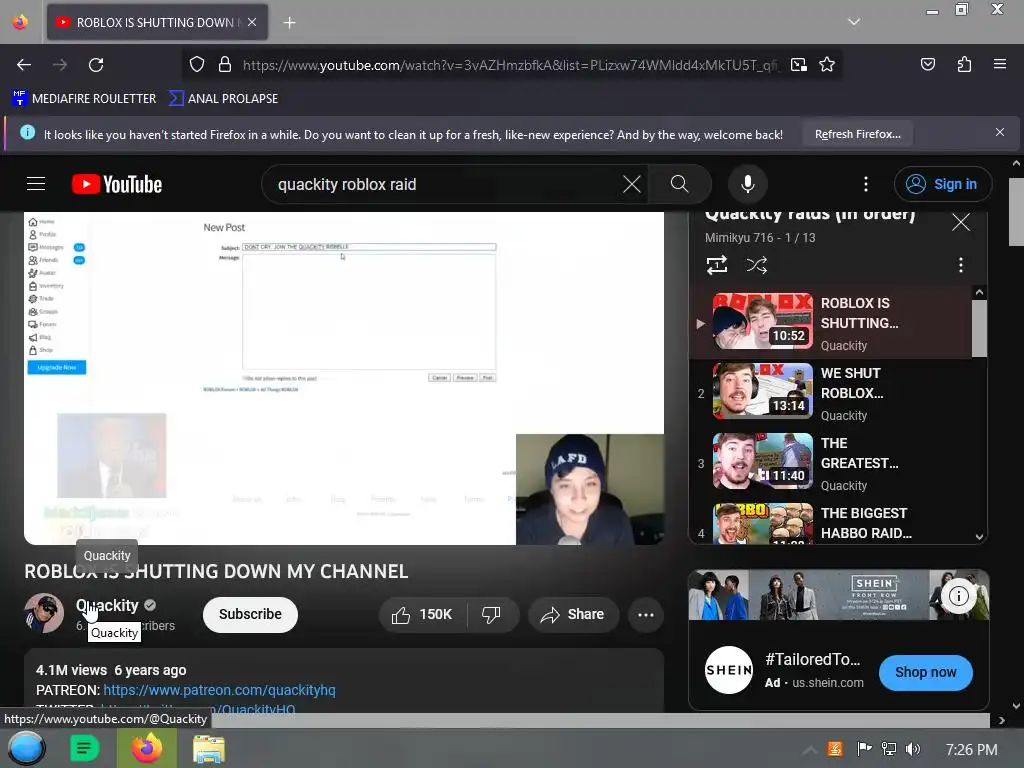Like the video (150K)
Viewport: 1024px width, 768px height.
(423, 615)
